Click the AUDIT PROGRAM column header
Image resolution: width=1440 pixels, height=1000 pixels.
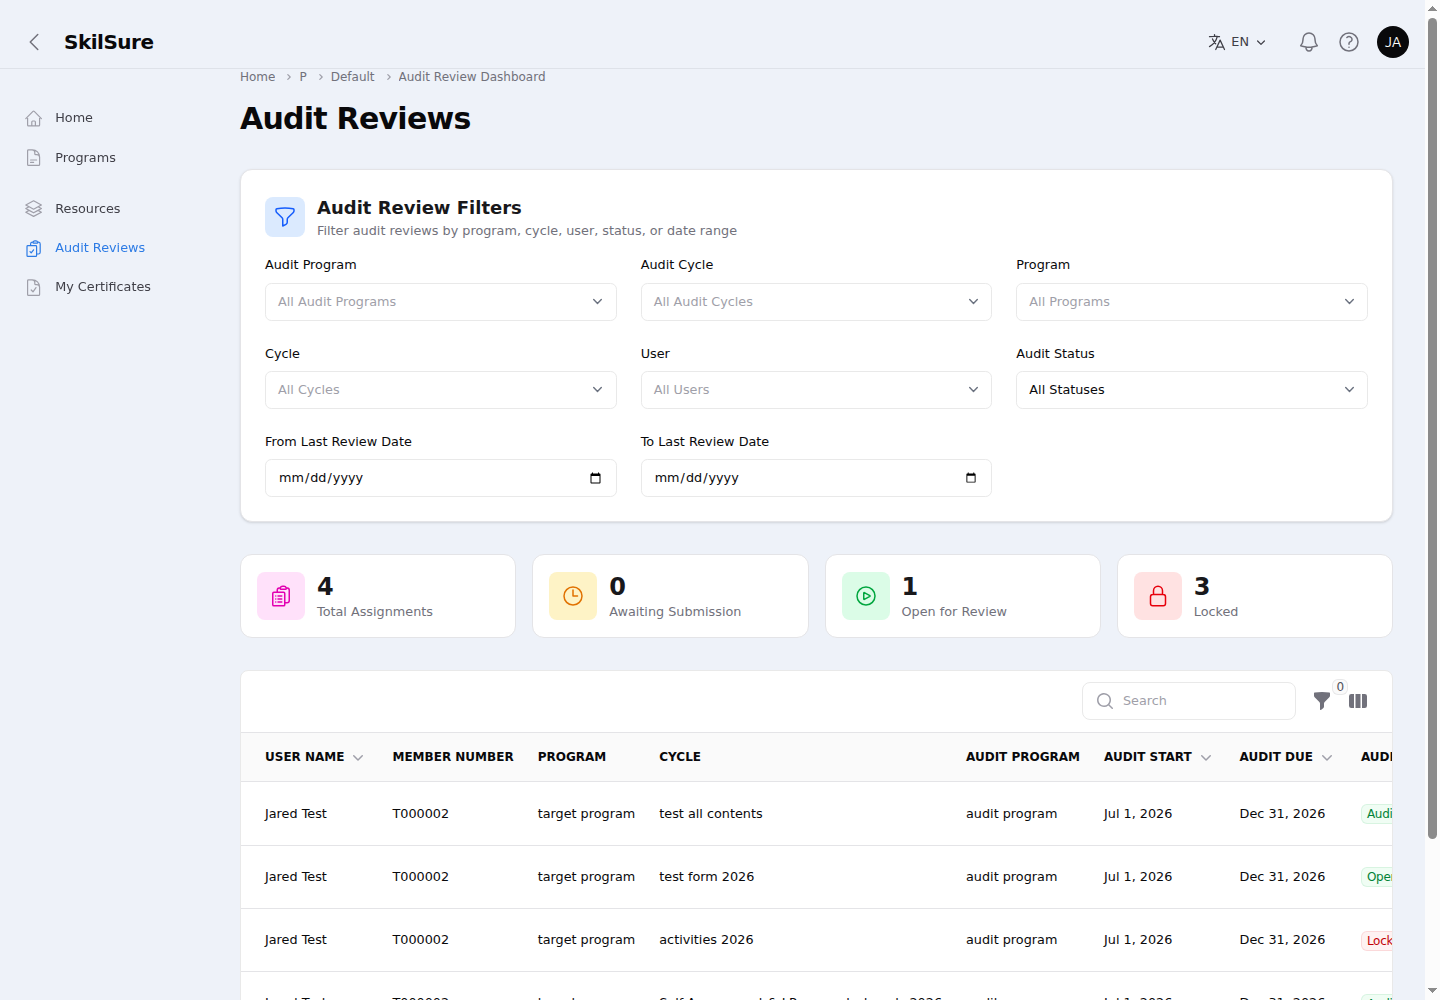coord(1023,757)
